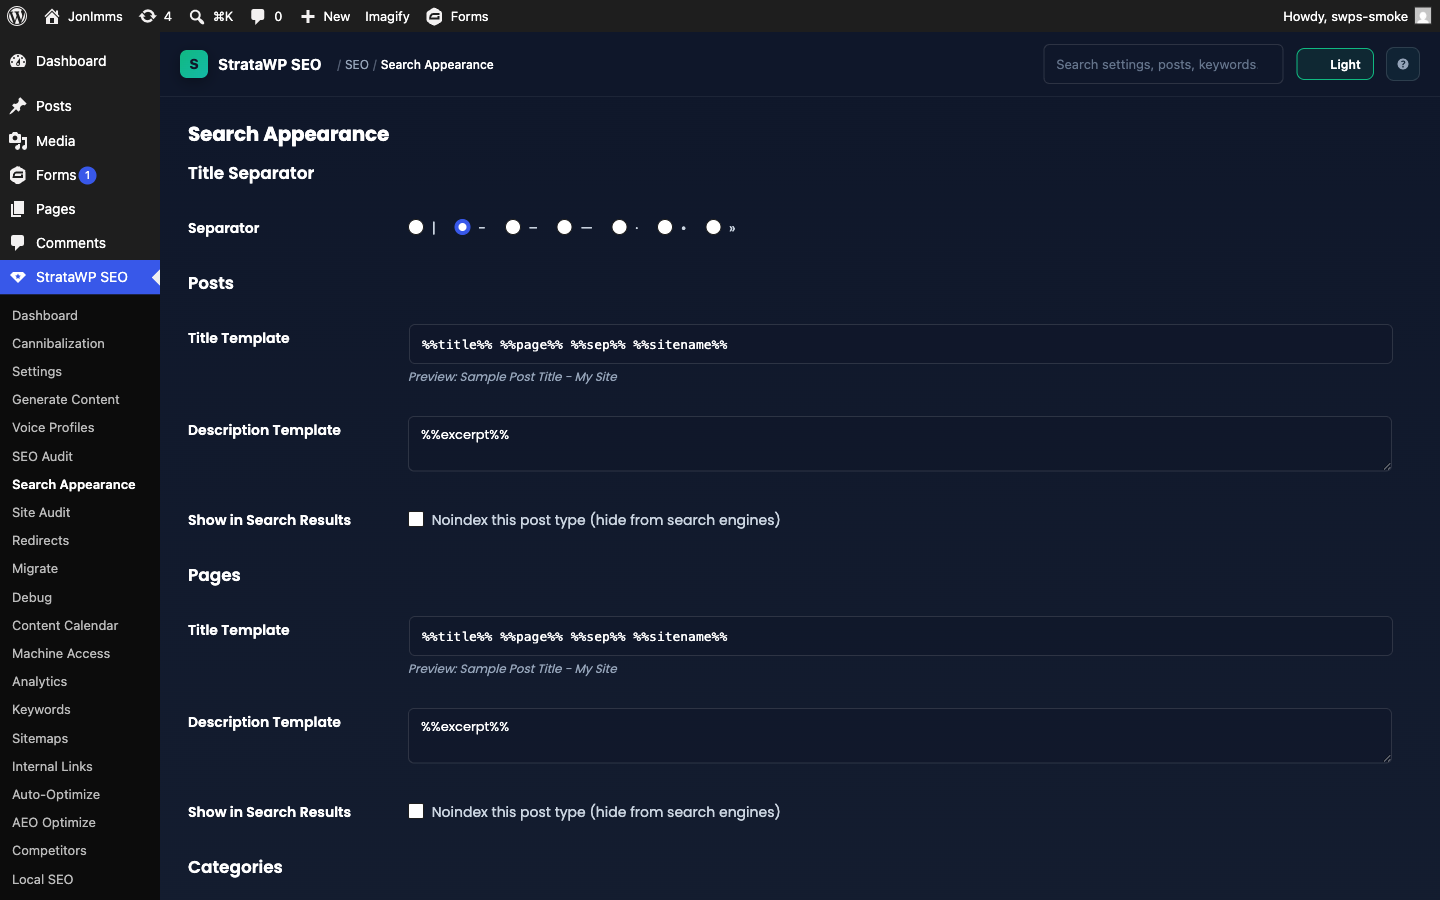Open Auto-Optimize submenu item
The width and height of the screenshot is (1440, 900).
56,794
